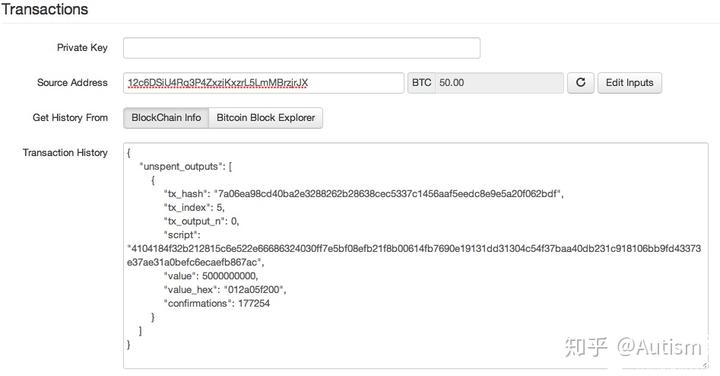Click the Private Key label
This screenshot has width=720, height=376.
[82, 48]
